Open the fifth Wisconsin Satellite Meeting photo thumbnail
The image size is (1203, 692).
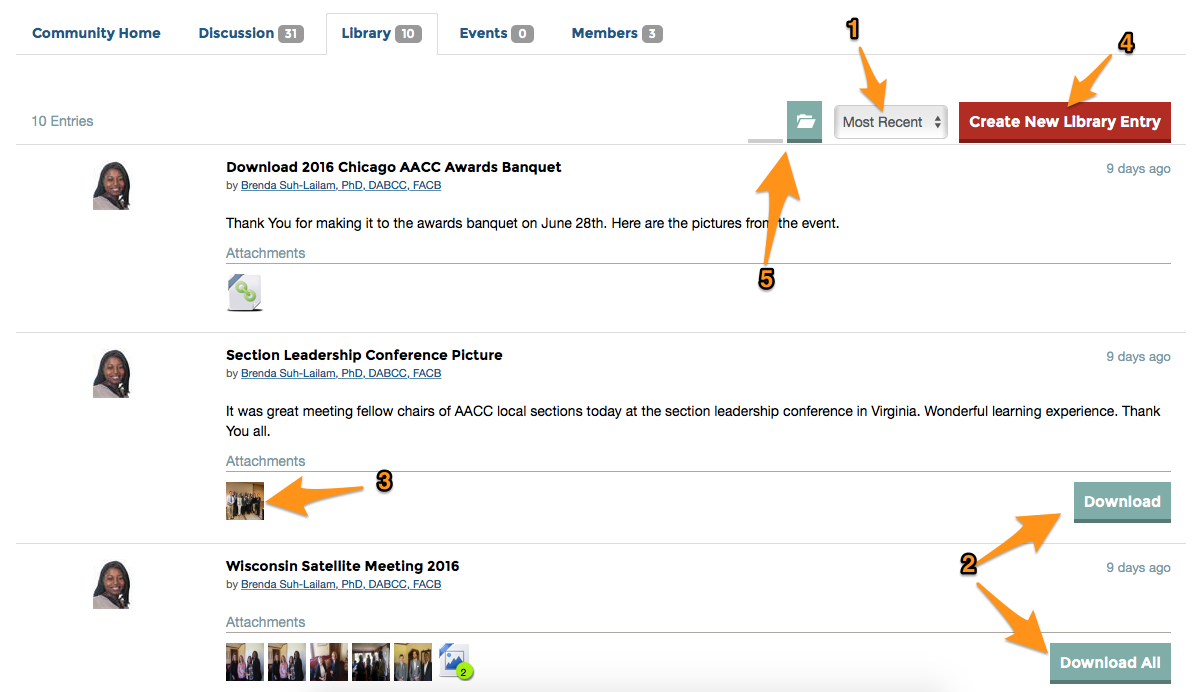(413, 662)
